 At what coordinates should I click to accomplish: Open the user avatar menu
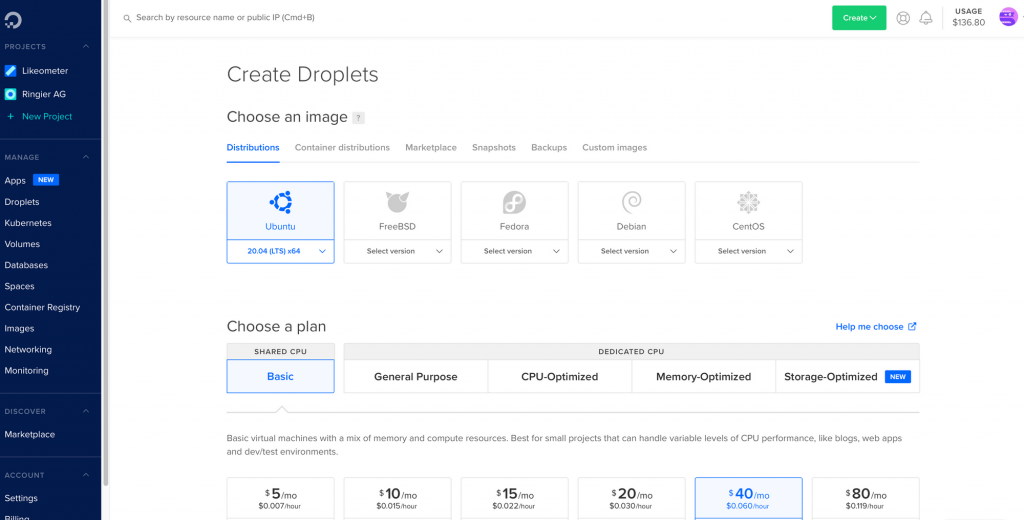[1008, 17]
